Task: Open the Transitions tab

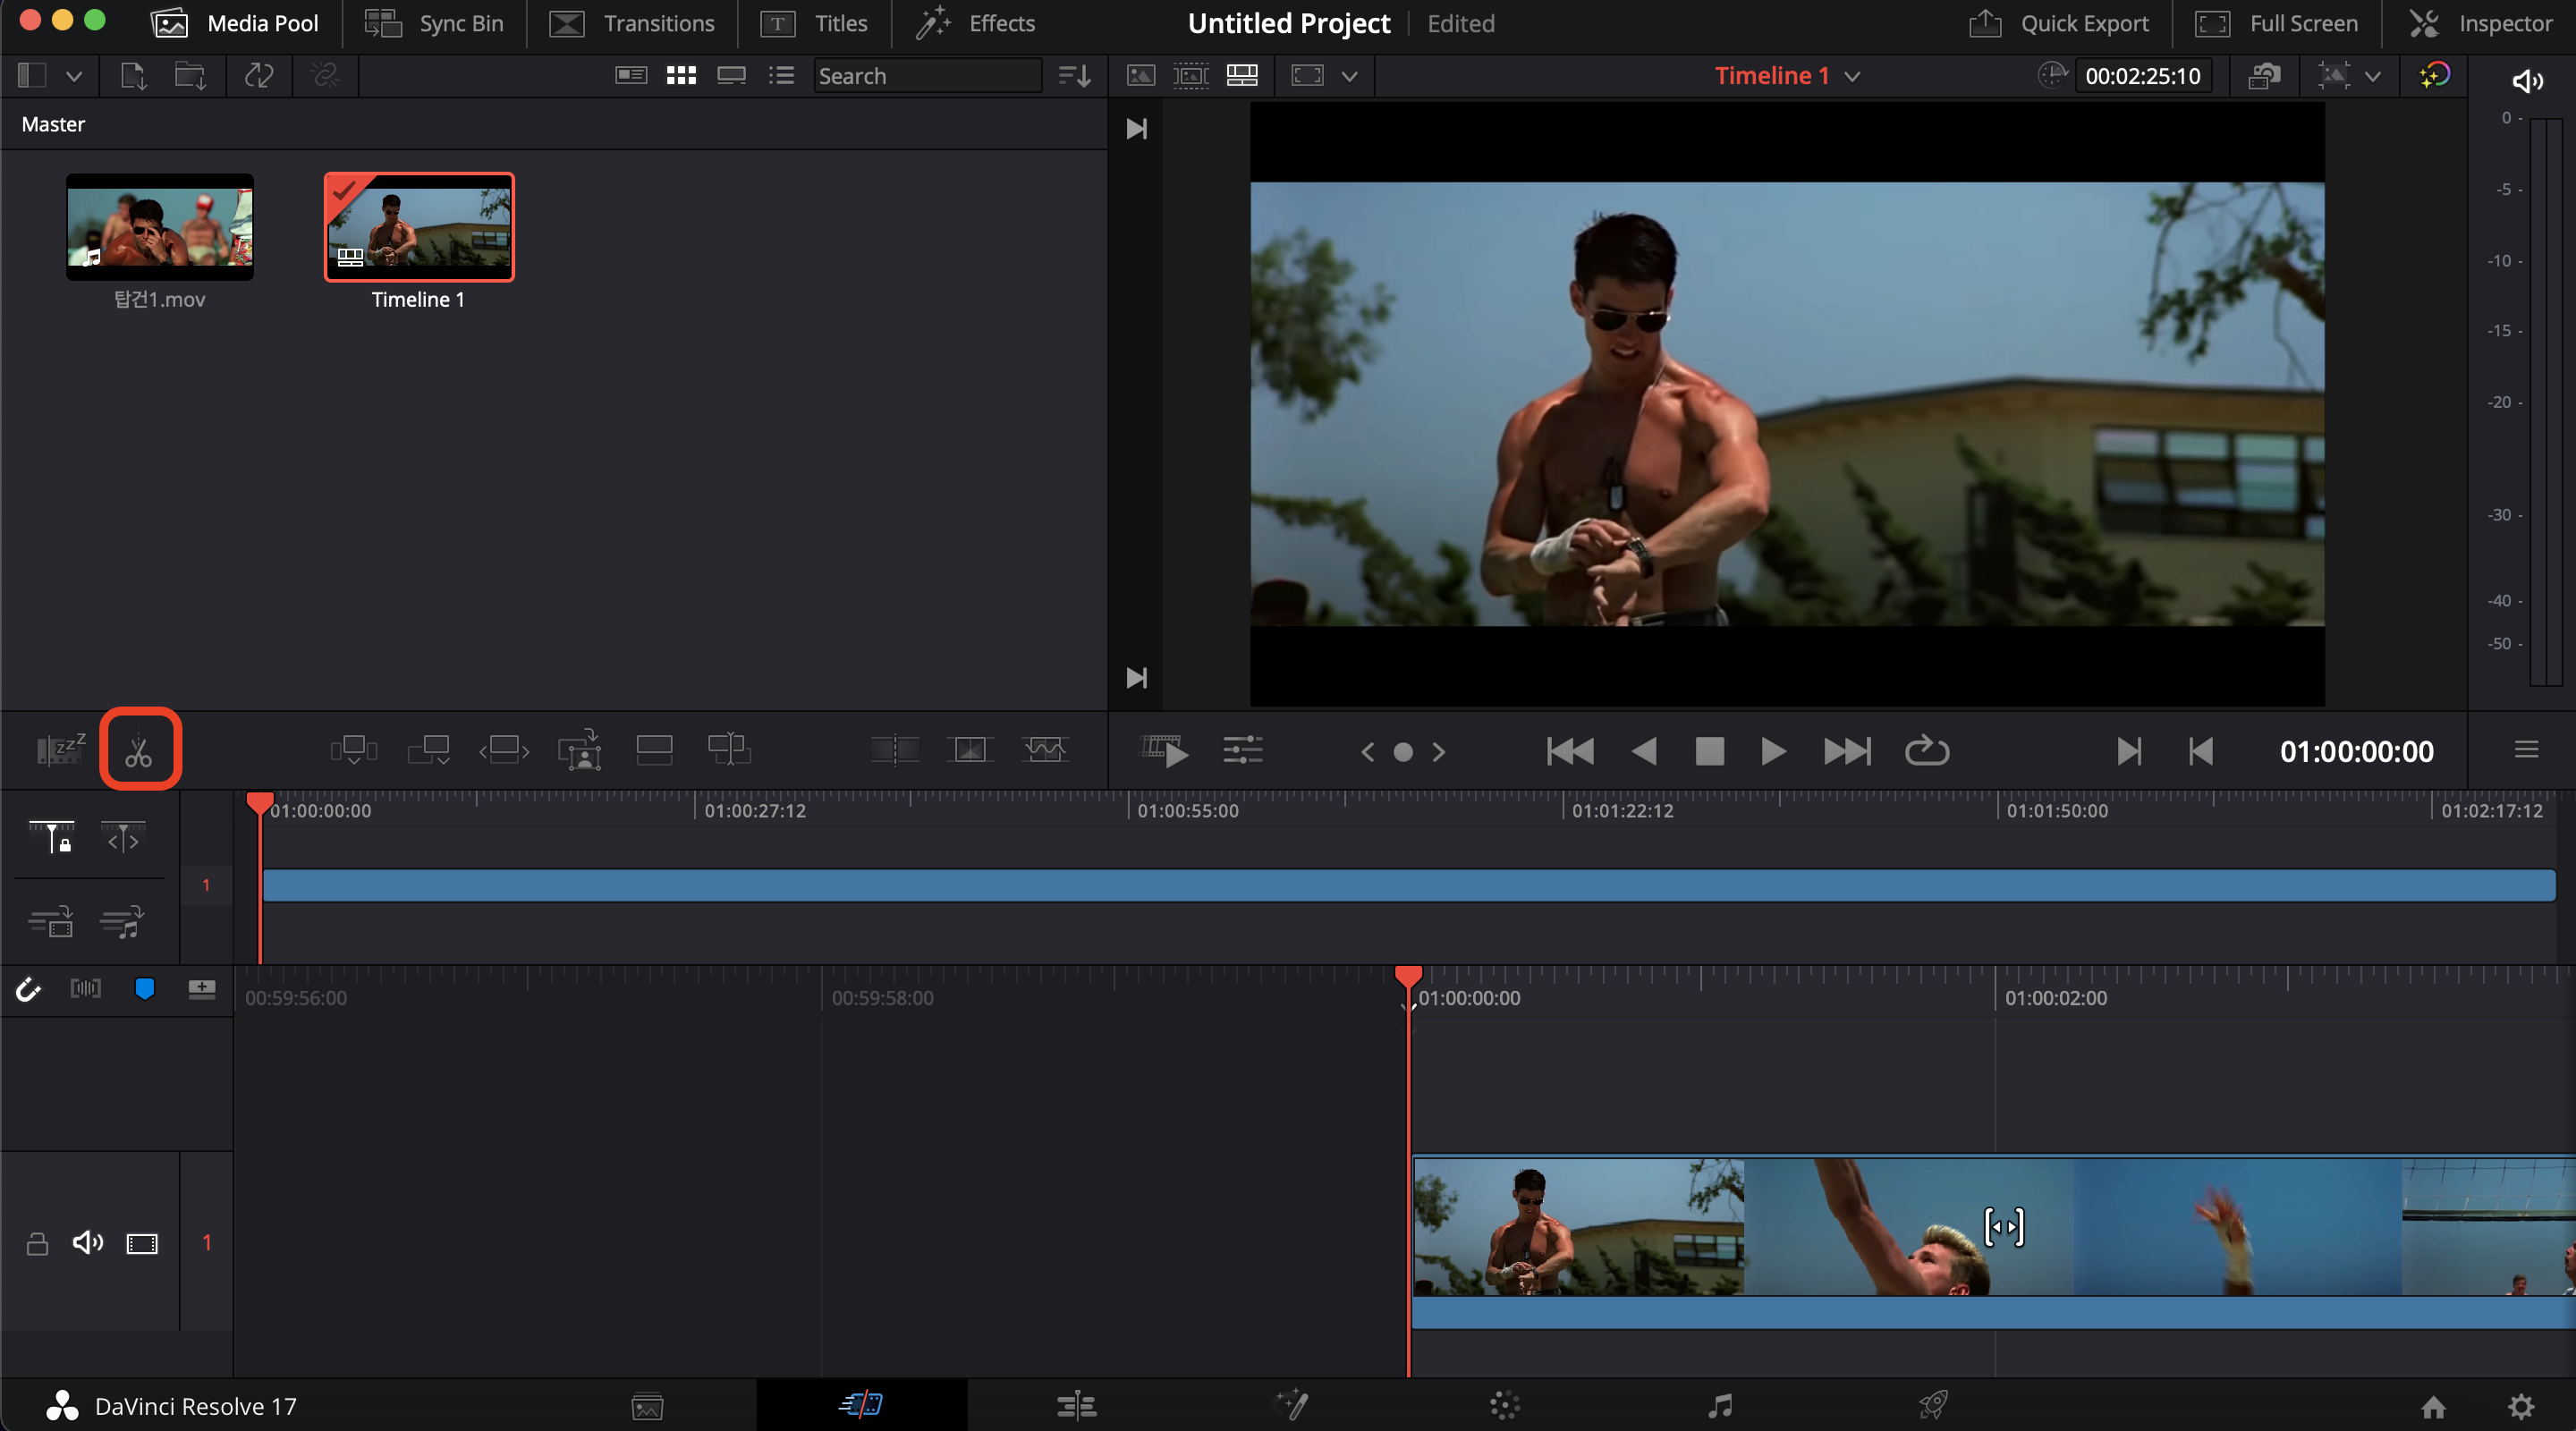Action: pyautogui.click(x=632, y=23)
